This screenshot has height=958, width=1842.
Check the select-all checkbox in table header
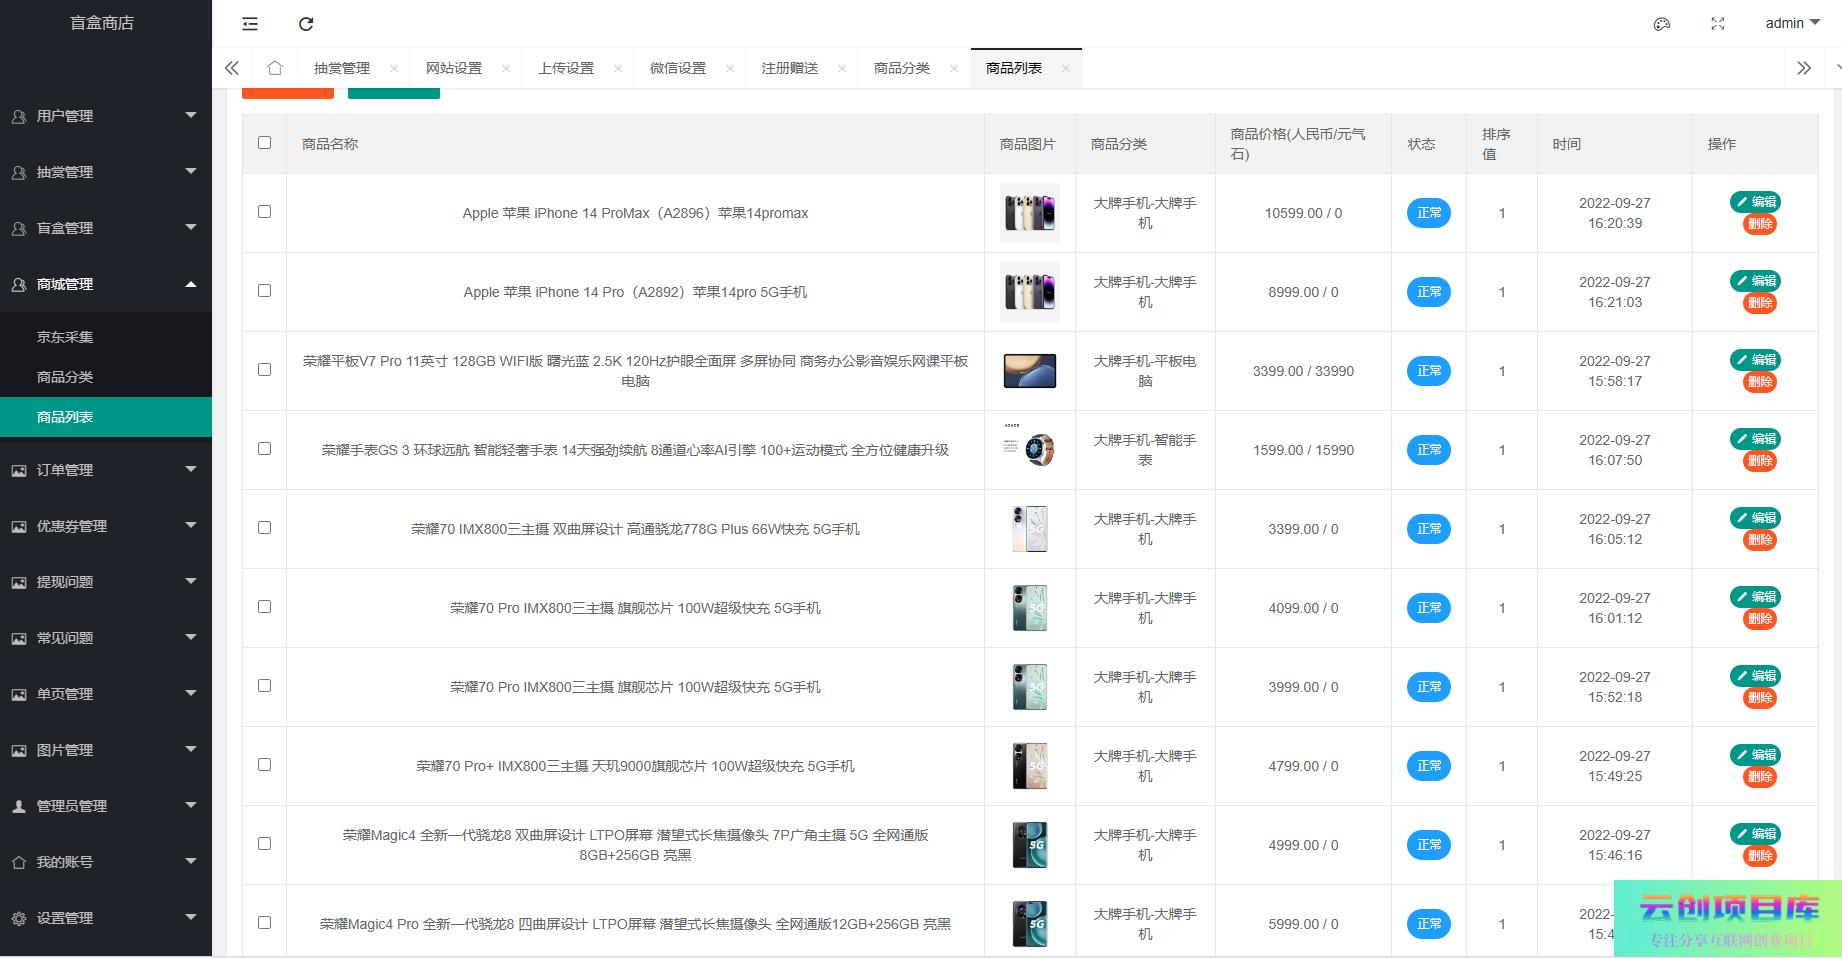pos(264,143)
